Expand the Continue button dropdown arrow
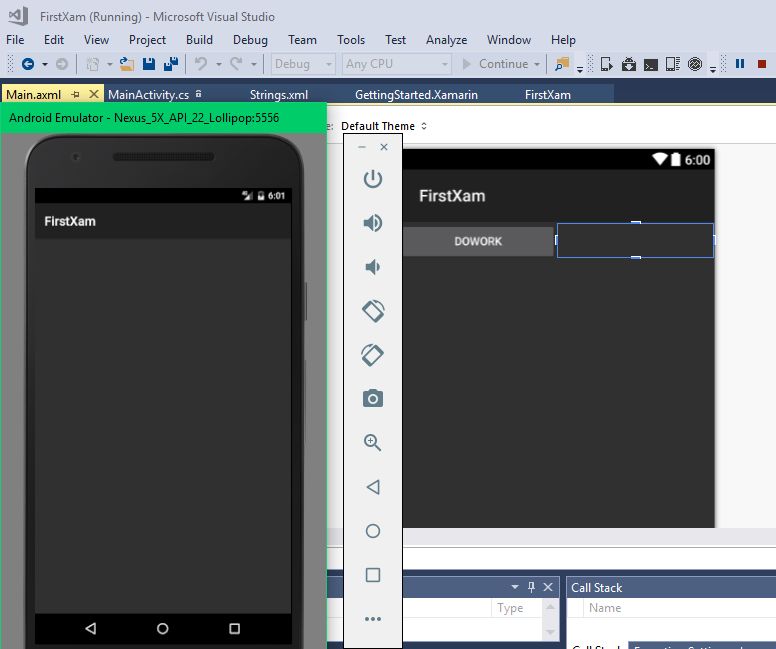 (x=536, y=64)
